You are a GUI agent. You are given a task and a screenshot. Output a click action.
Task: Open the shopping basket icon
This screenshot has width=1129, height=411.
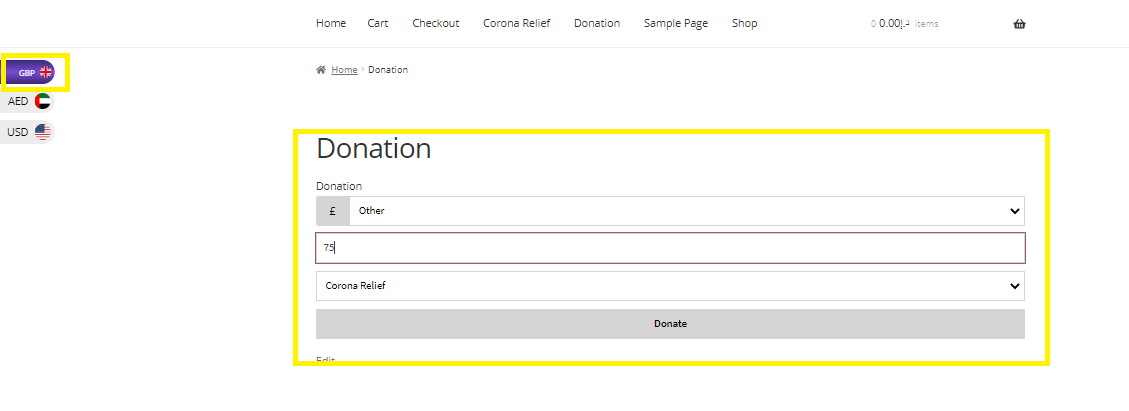pyautogui.click(x=1019, y=24)
